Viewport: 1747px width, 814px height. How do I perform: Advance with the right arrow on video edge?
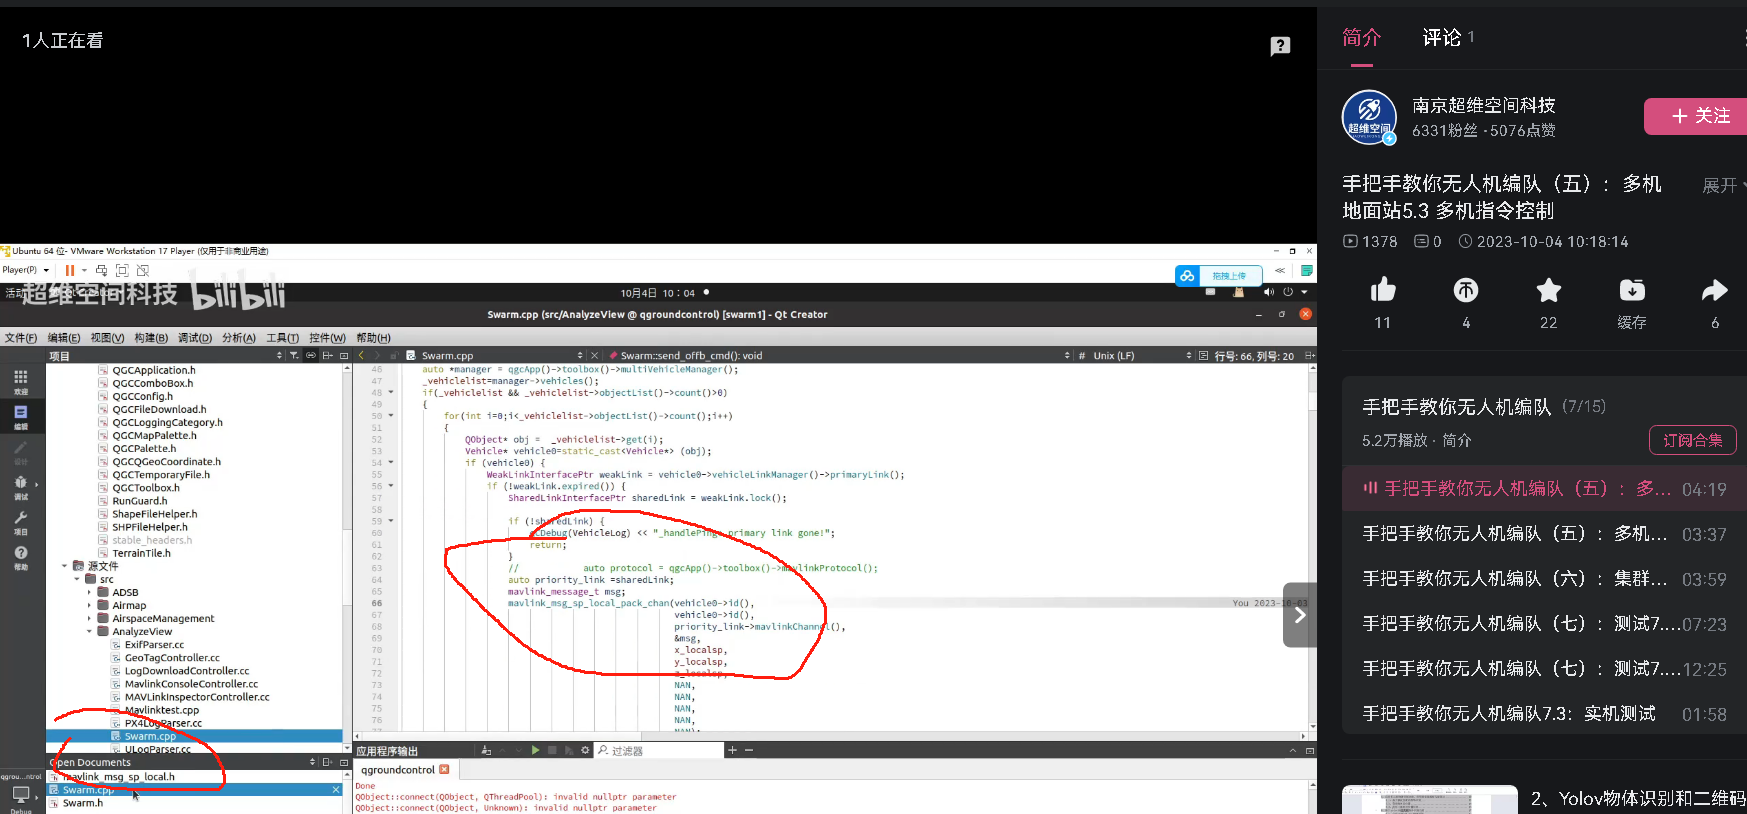[x=1299, y=615]
